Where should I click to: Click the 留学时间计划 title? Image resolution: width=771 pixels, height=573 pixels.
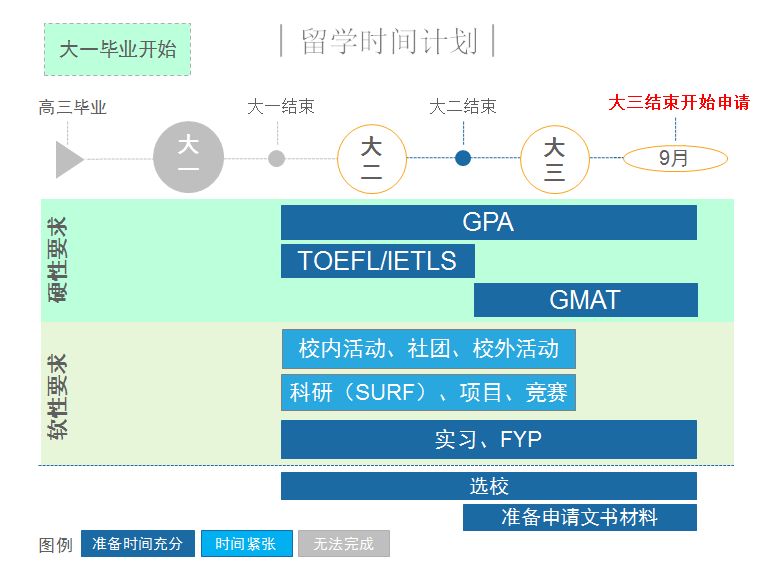(388, 41)
